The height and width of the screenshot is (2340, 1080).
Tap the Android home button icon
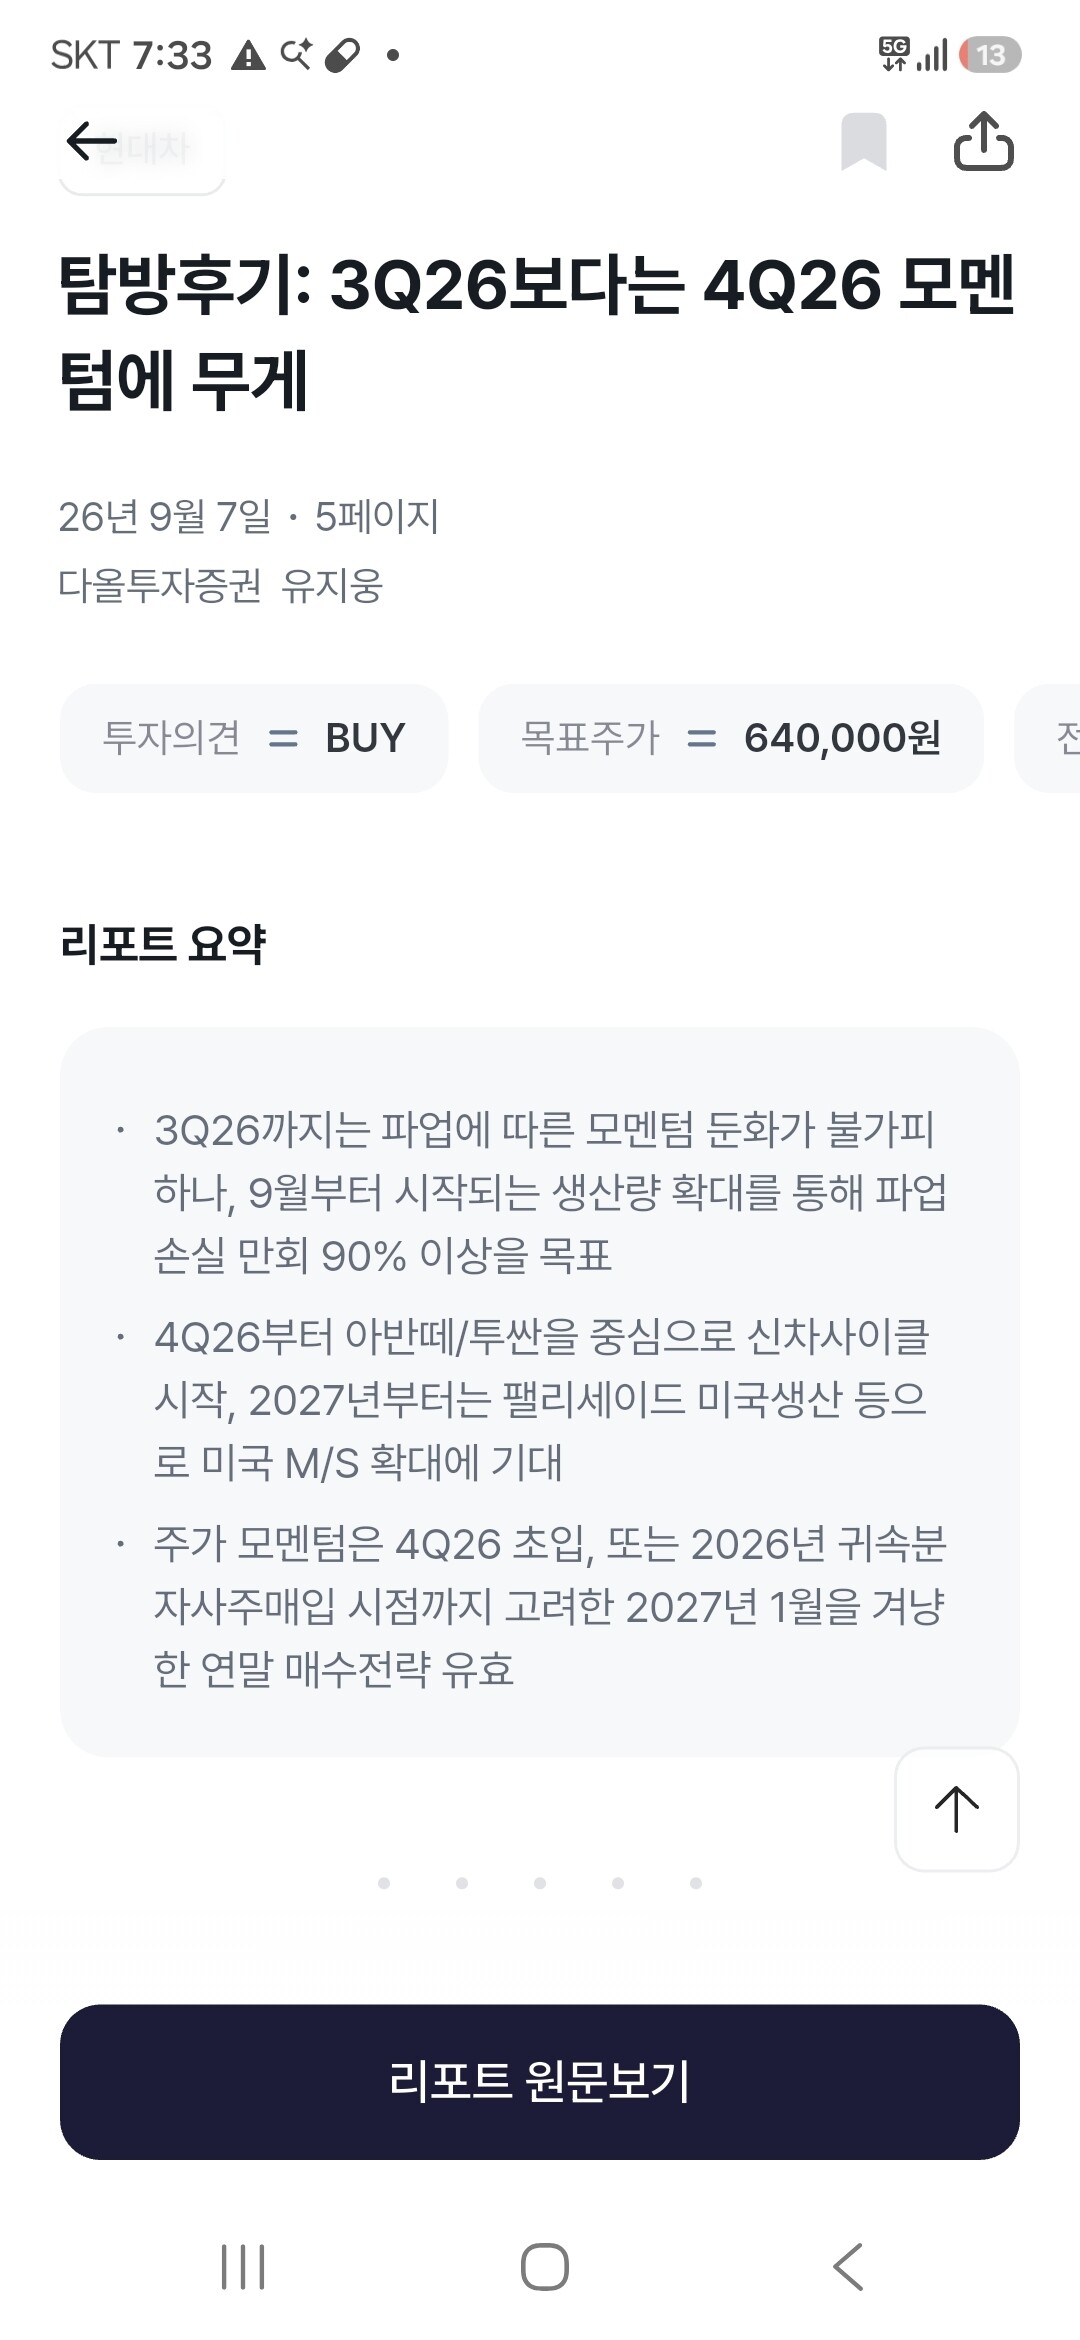coord(545,2266)
